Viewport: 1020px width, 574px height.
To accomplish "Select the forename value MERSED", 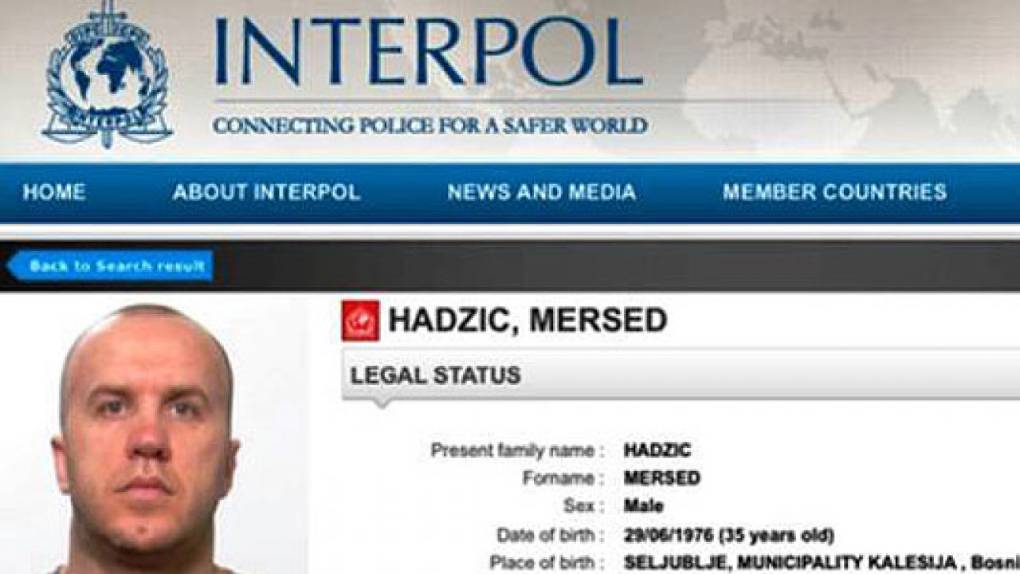I will tap(662, 478).
